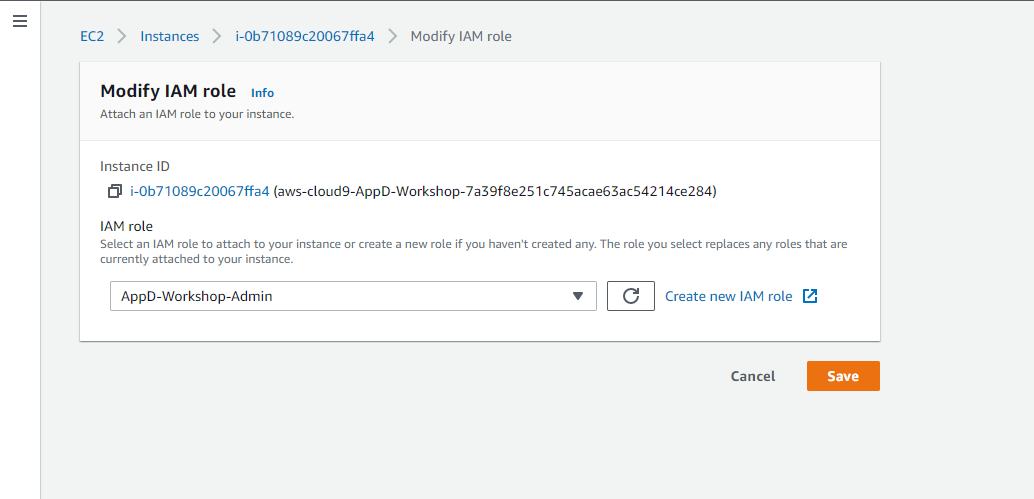Screen dimensions: 1034x499
Task: Open the side navigation hamburger menu
Action: point(19,21)
